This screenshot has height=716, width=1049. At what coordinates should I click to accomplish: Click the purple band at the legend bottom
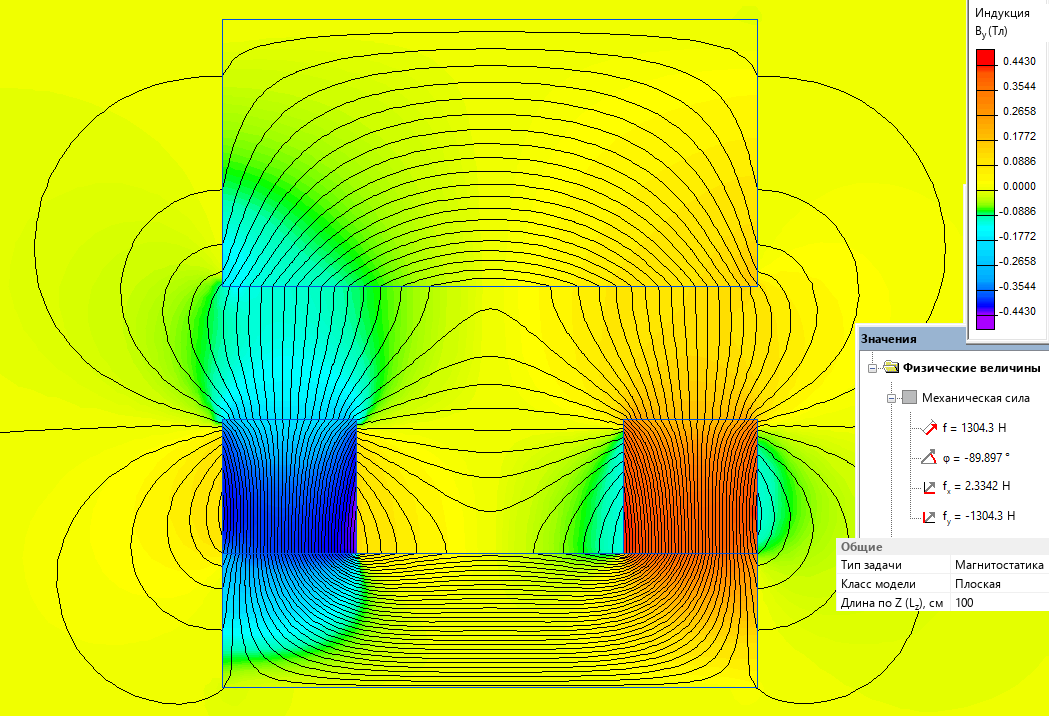[x=985, y=322]
